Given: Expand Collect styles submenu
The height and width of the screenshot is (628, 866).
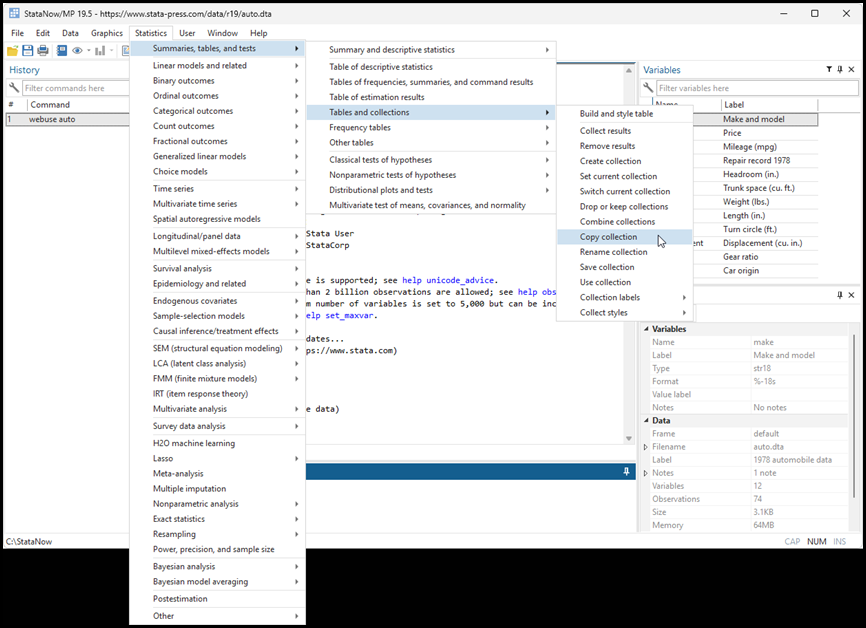Looking at the screenshot, I should (x=624, y=313).
